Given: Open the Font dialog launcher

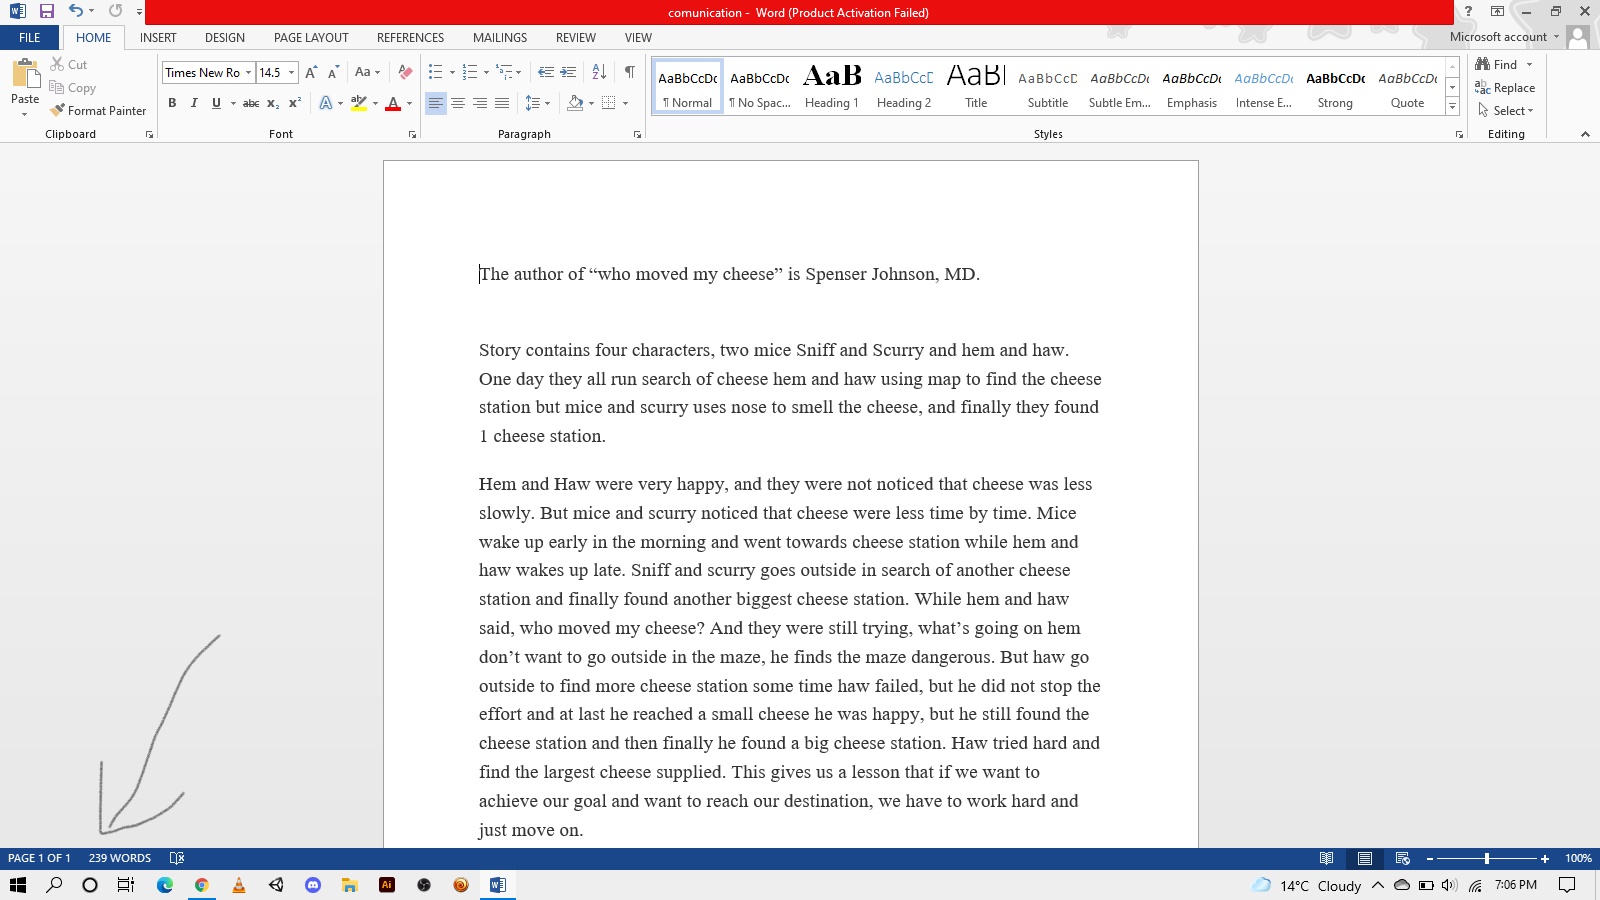Looking at the screenshot, I should click(x=412, y=134).
